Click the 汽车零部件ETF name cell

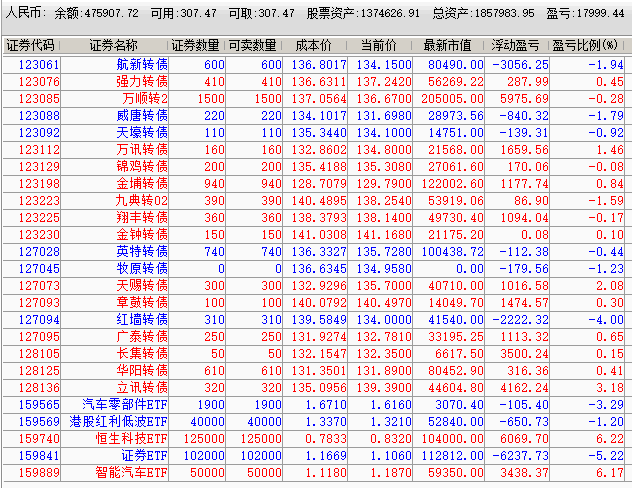point(125,405)
